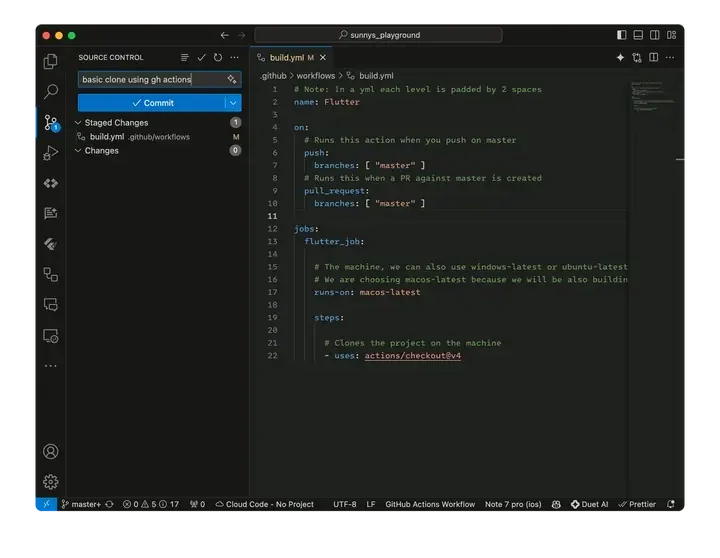720x558 pixels.
Task: Open the remote window indicator in status bar
Action: click(46, 504)
